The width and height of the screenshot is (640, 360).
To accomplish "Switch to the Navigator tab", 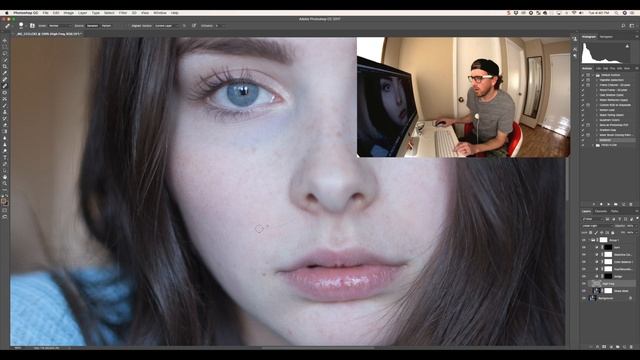I will [606, 37].
